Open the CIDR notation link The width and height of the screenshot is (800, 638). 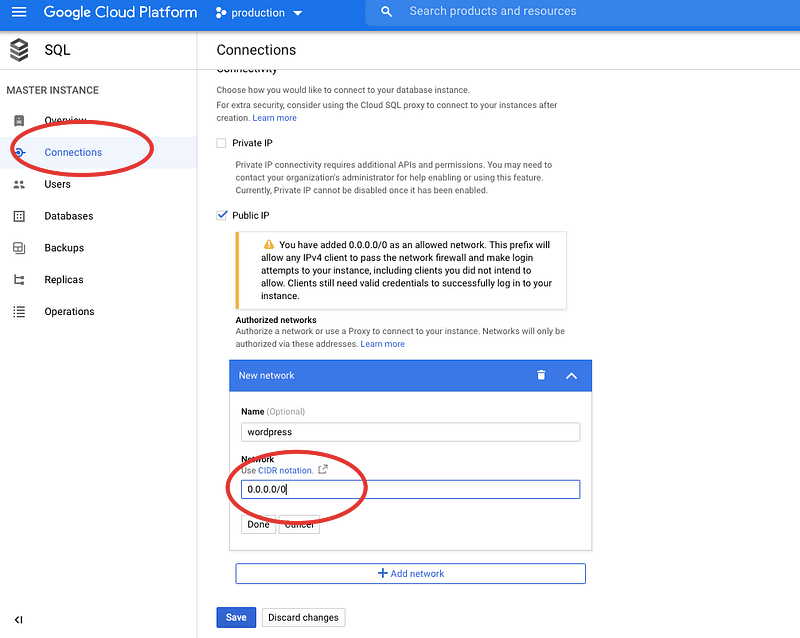pos(286,471)
